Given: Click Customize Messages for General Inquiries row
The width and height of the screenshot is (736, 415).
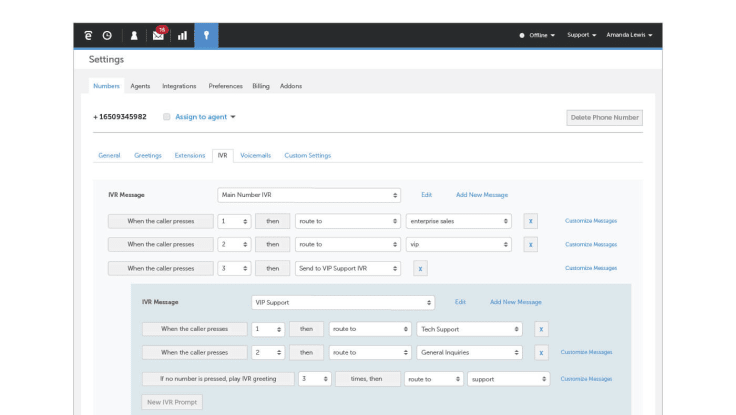Looking at the screenshot, I should pos(586,352).
